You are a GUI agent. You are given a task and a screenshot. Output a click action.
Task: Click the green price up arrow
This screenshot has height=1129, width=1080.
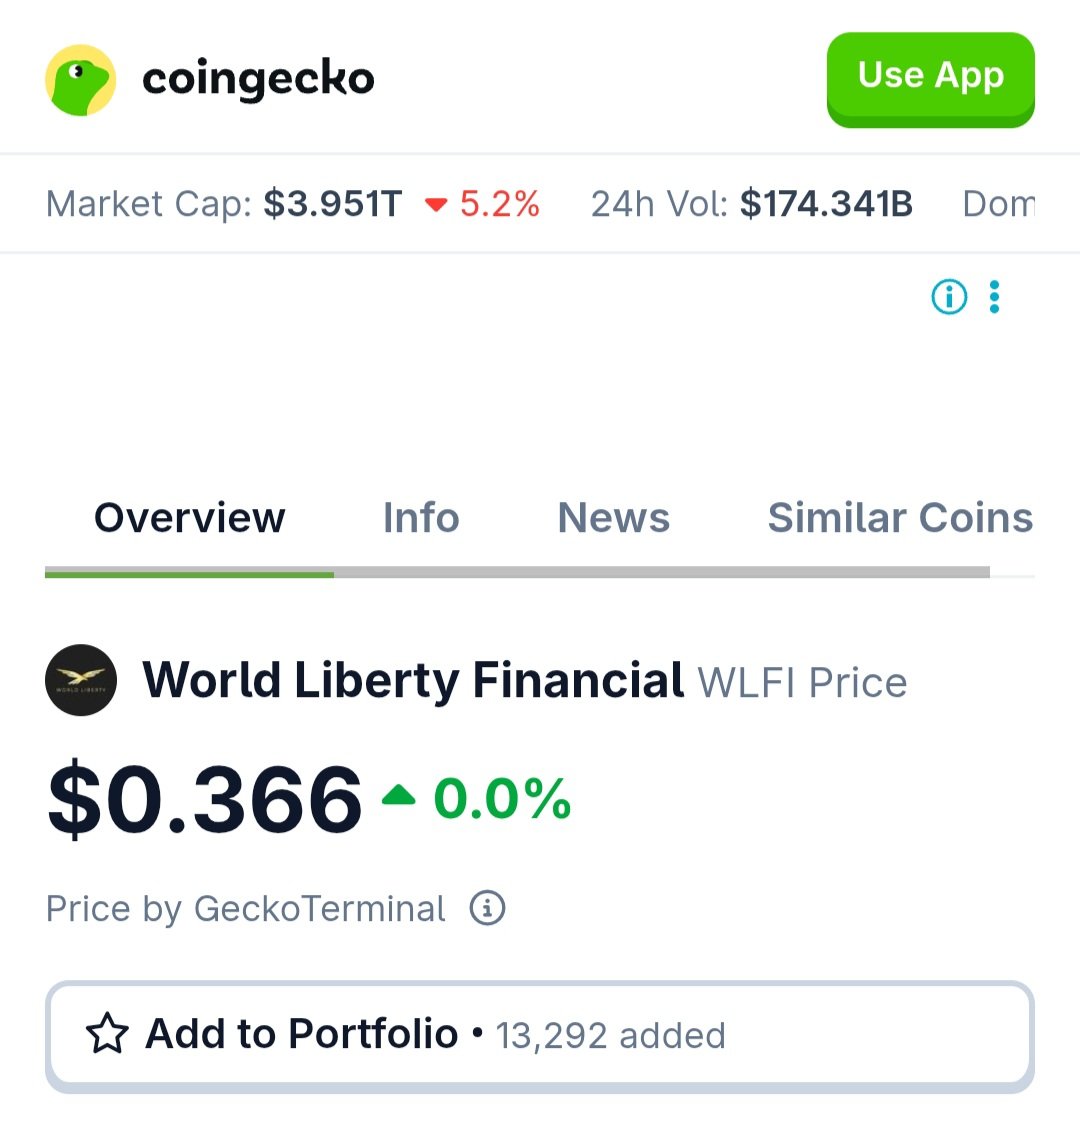398,795
